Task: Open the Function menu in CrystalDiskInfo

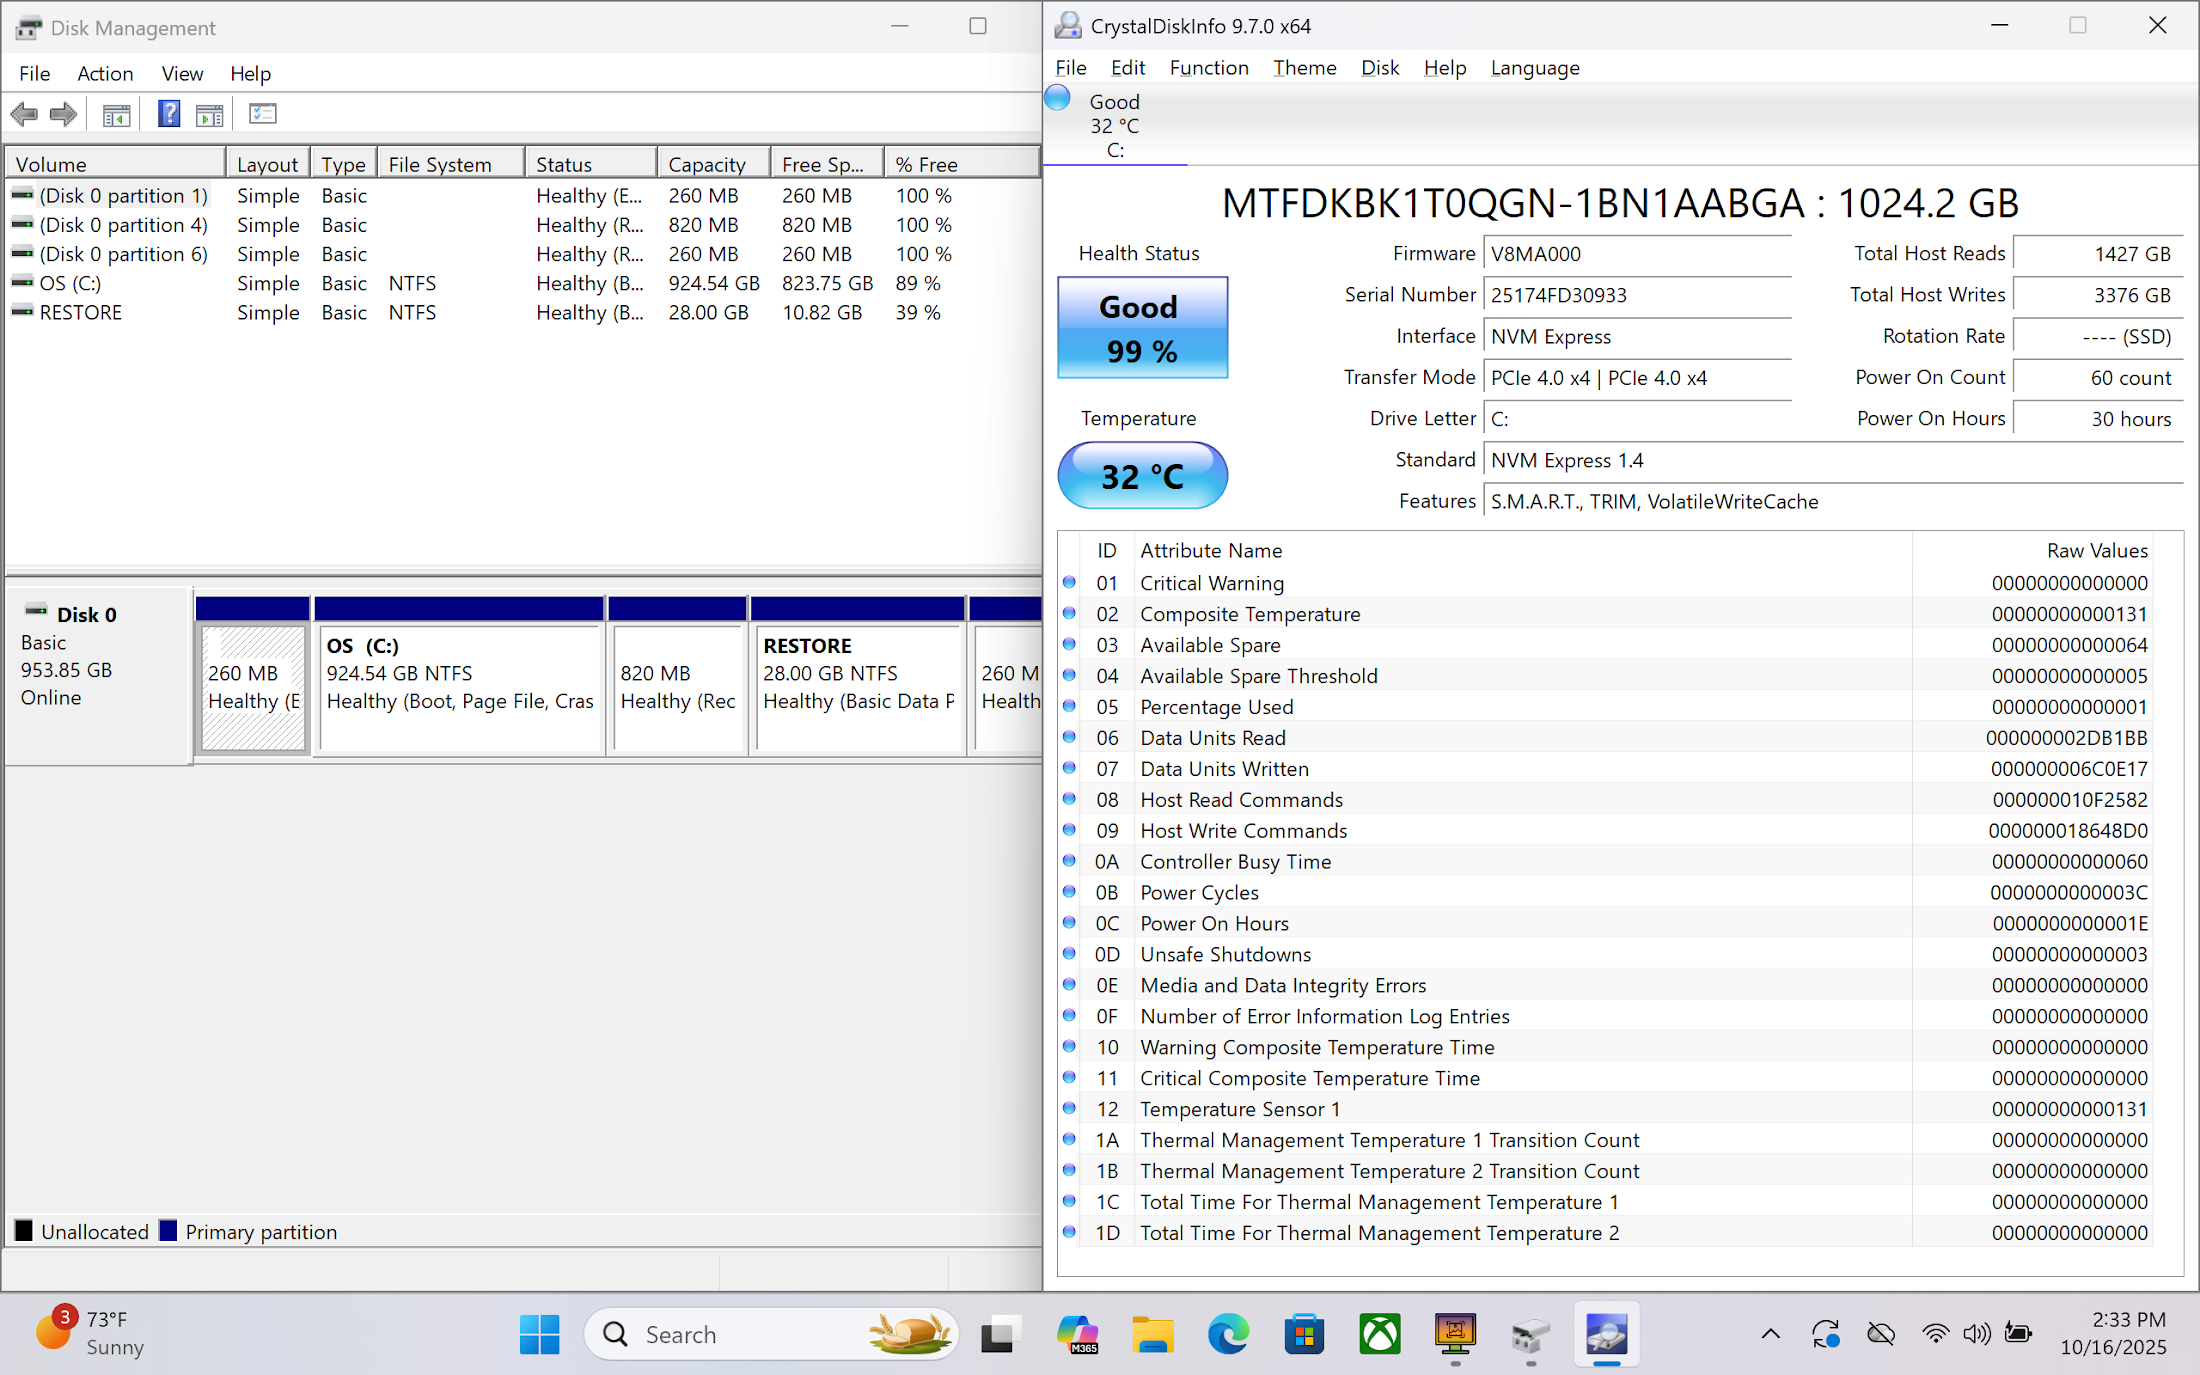Action: (1208, 67)
